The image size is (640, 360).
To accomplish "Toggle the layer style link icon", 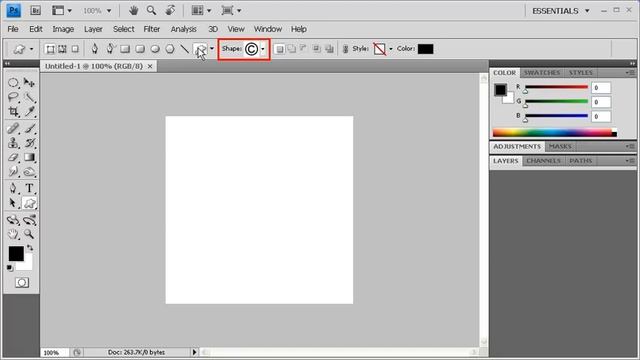I will [x=345, y=49].
